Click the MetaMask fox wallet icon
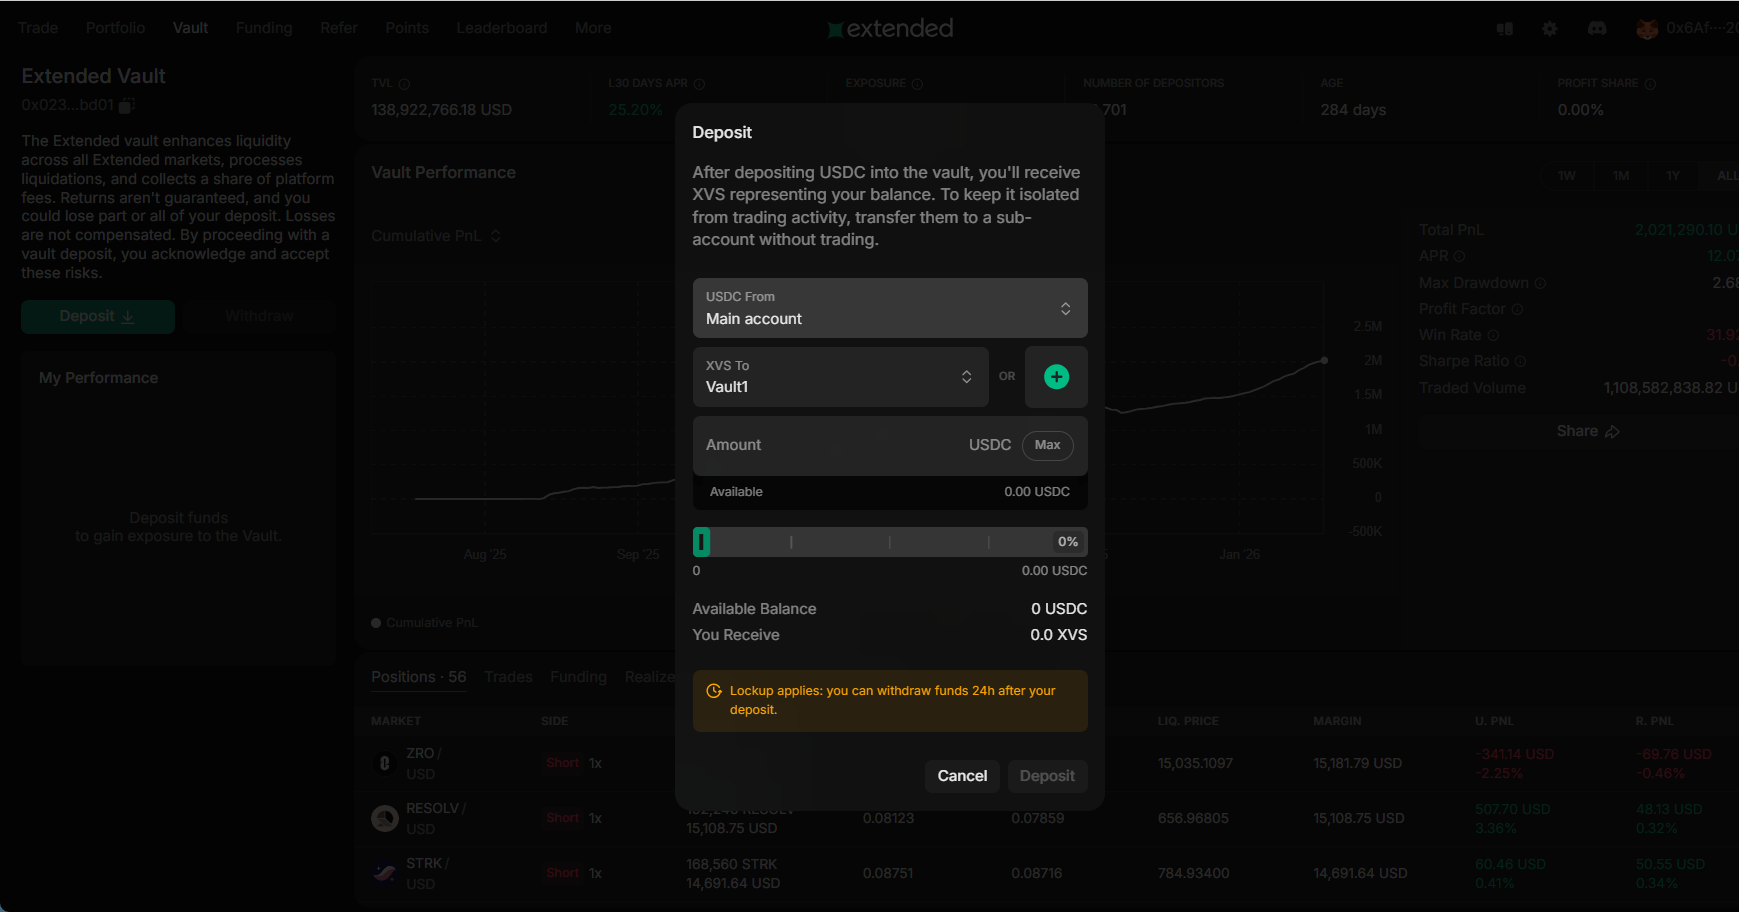This screenshot has height=912, width=1739. pos(1646,29)
